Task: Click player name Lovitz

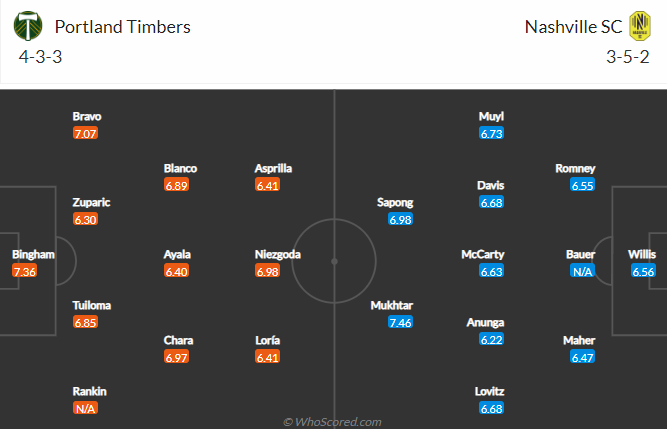Action: click(x=490, y=391)
